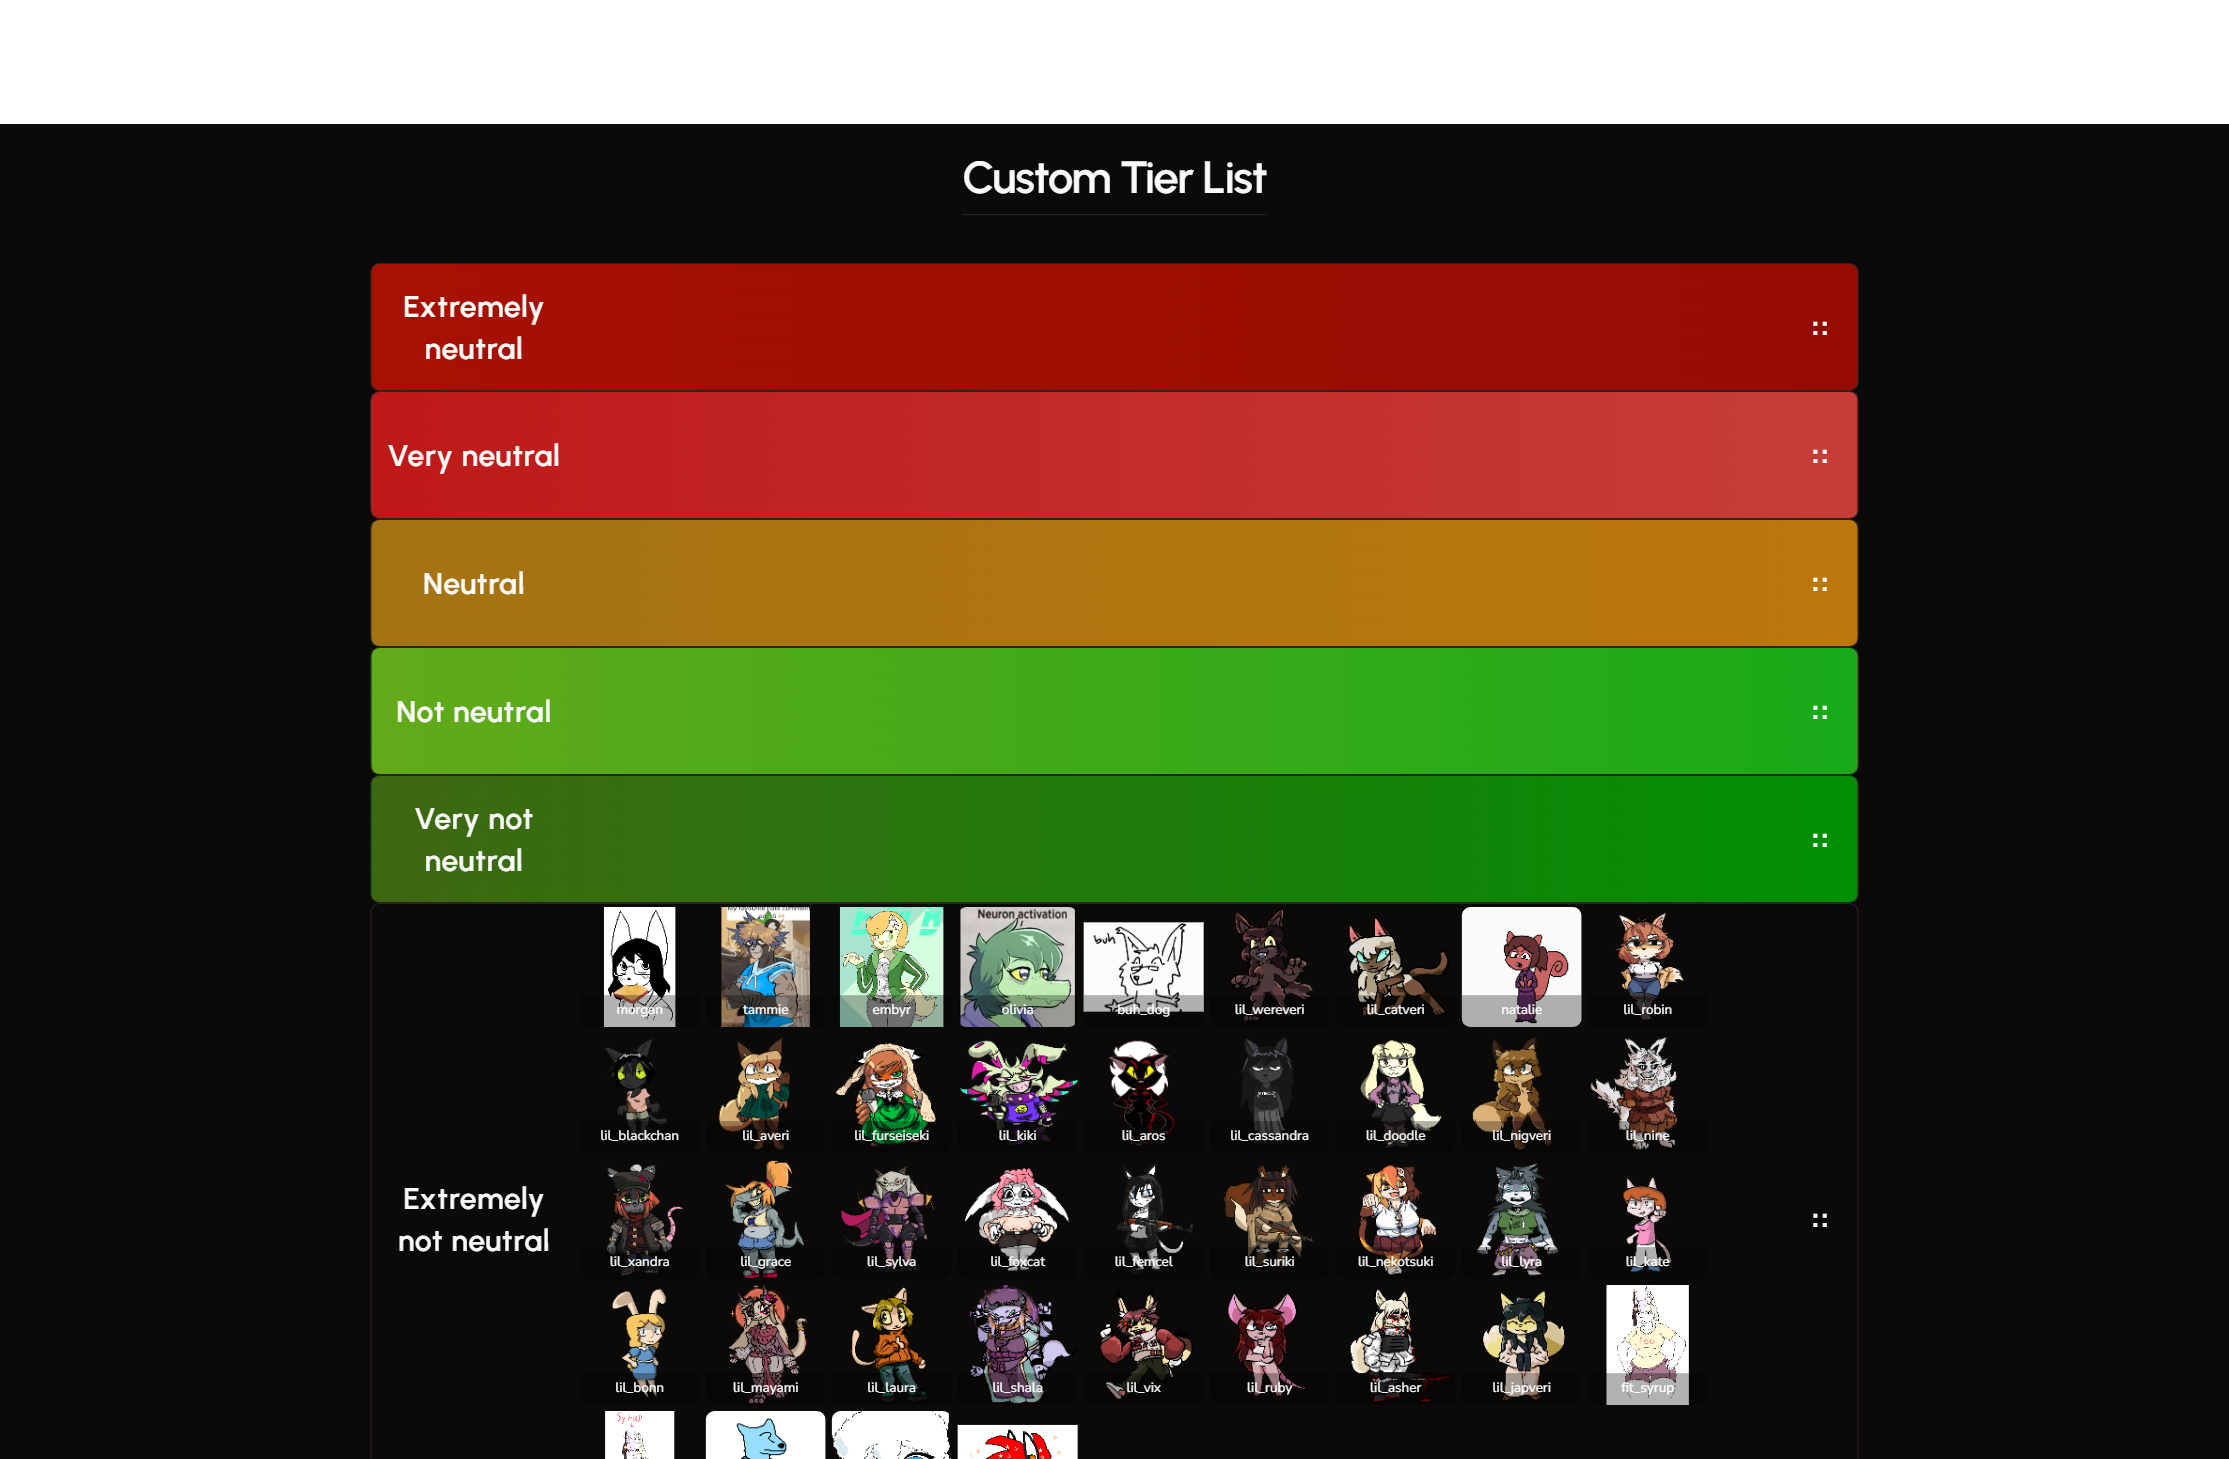Select the morgan character thumbnail

click(x=640, y=967)
